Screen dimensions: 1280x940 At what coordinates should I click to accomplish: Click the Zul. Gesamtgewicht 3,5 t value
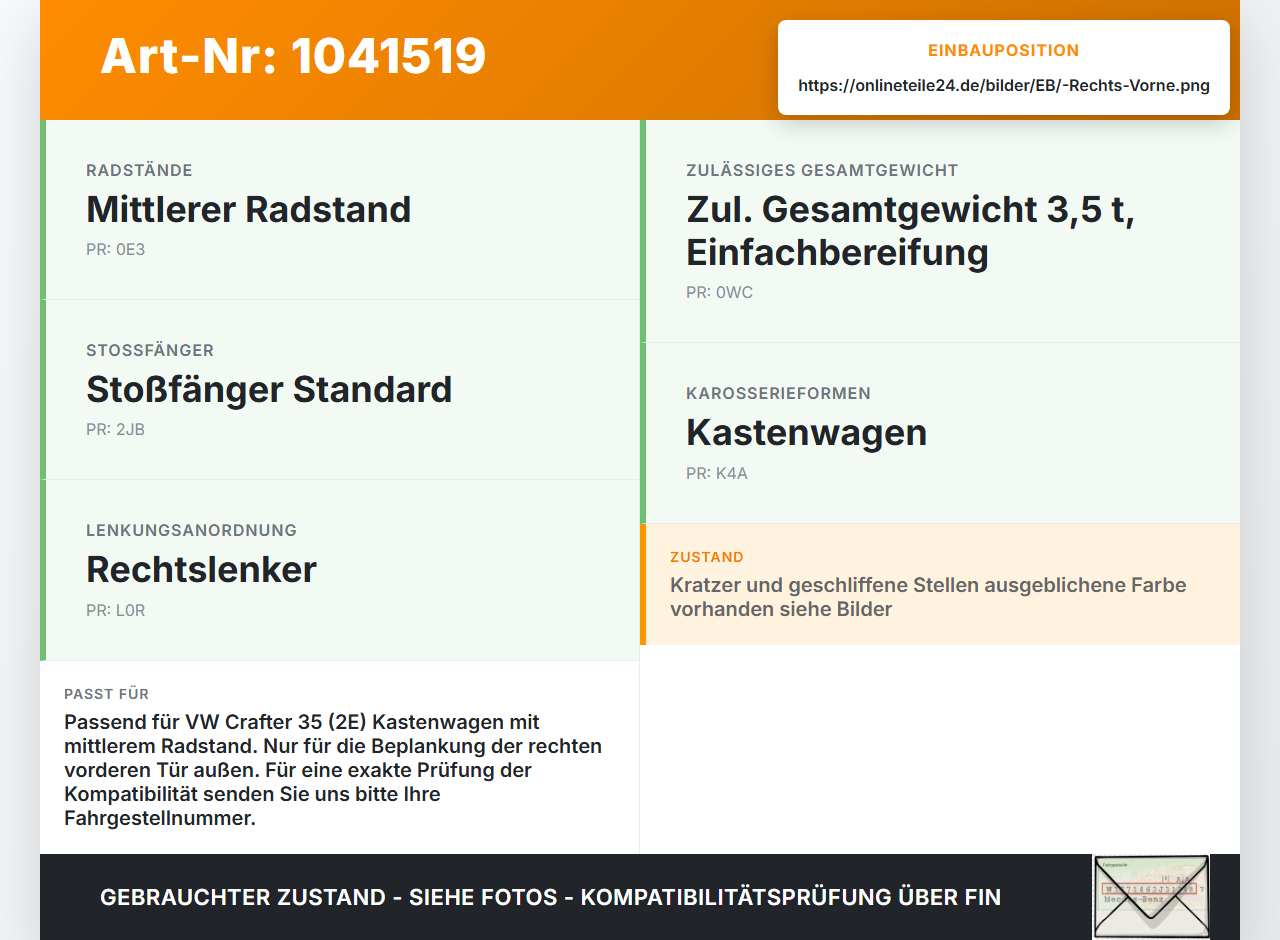(x=910, y=231)
